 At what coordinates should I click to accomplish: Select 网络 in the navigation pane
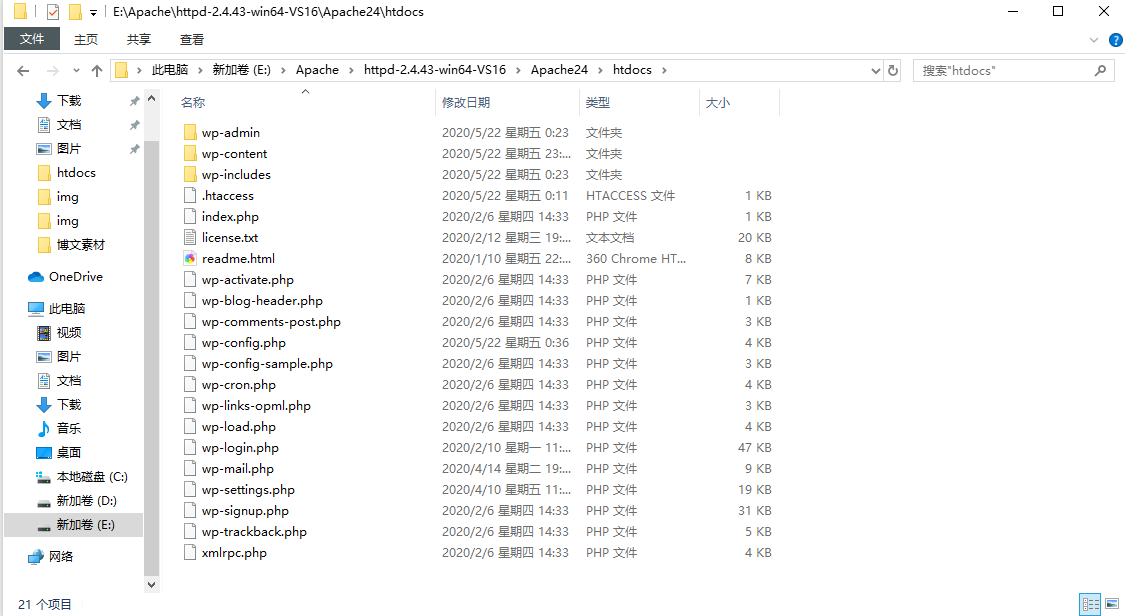point(61,556)
